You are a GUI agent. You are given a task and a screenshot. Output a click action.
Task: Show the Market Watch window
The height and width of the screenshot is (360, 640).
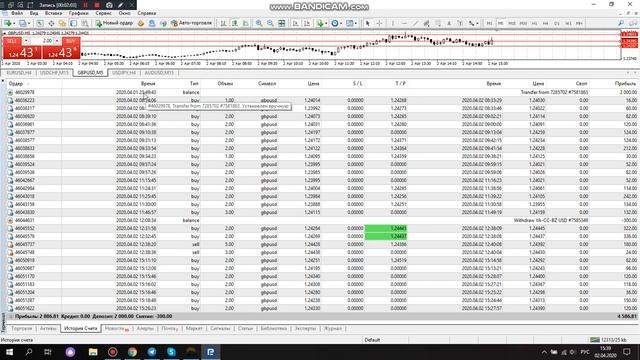(40, 23)
